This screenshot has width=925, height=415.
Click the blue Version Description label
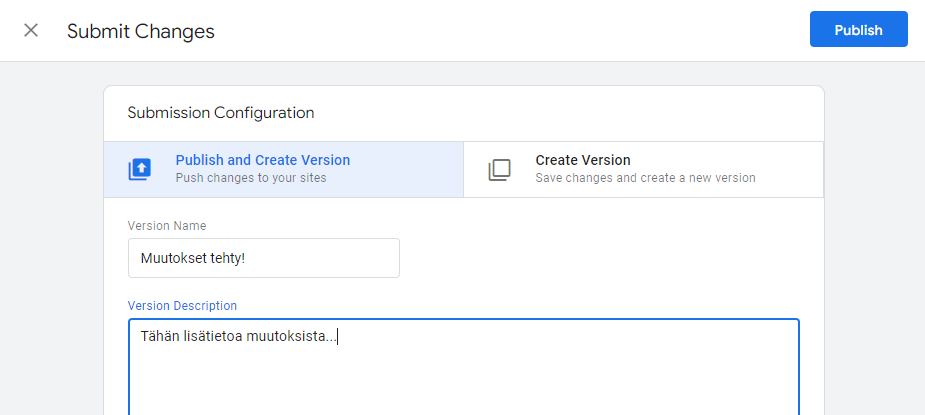(182, 306)
